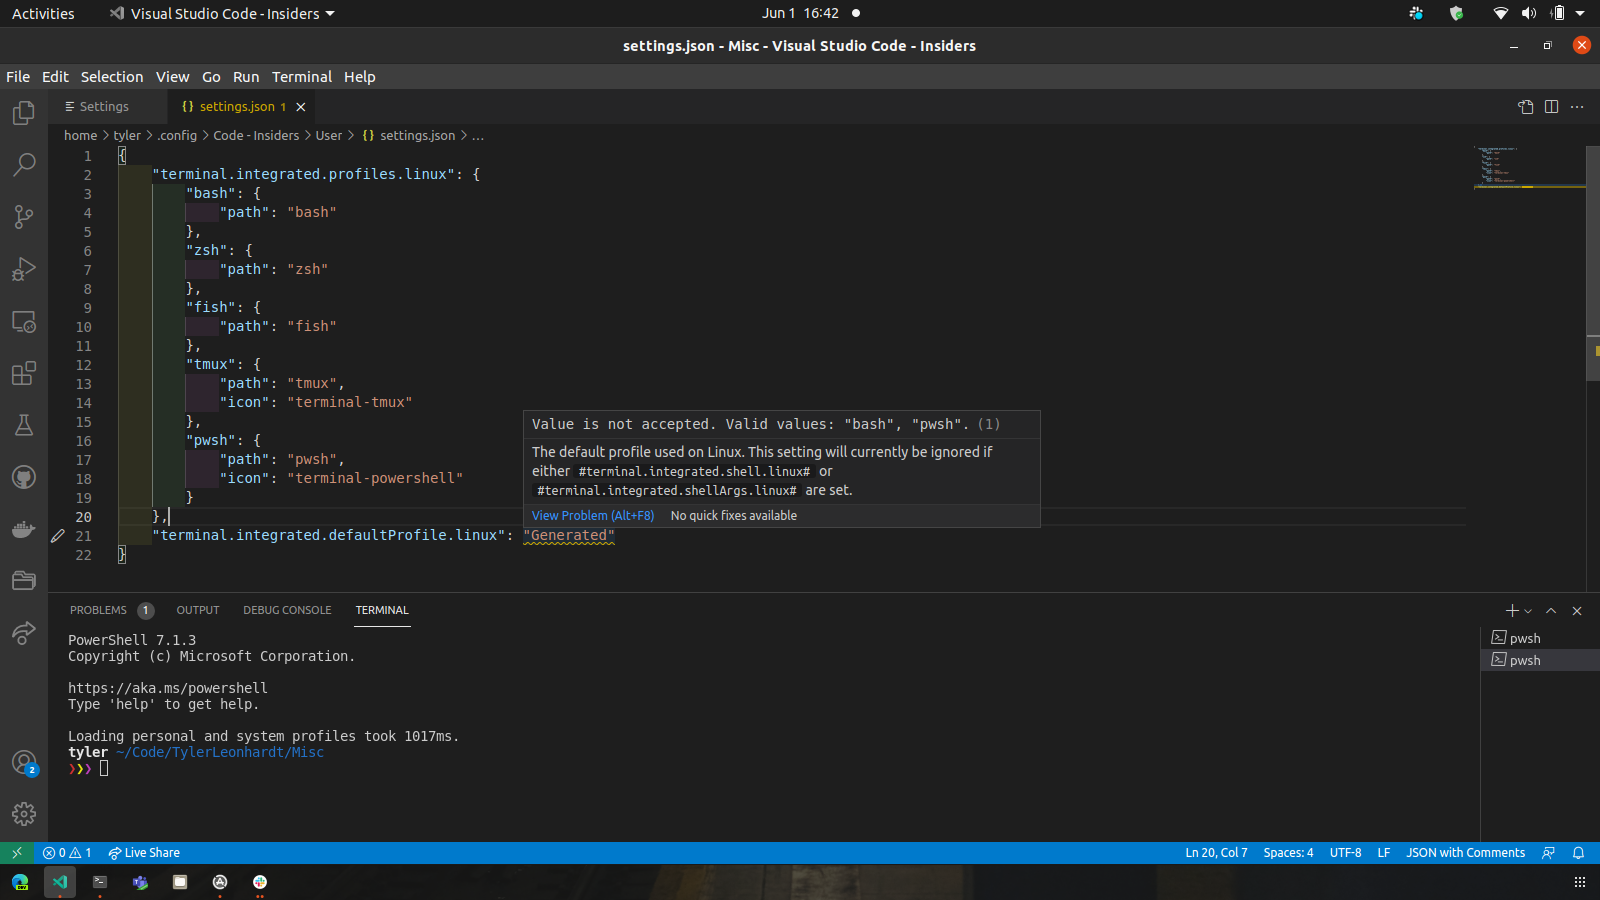Click JSON with Comments language mode indicator
Screen dimensions: 1600x900
click(x=1465, y=852)
